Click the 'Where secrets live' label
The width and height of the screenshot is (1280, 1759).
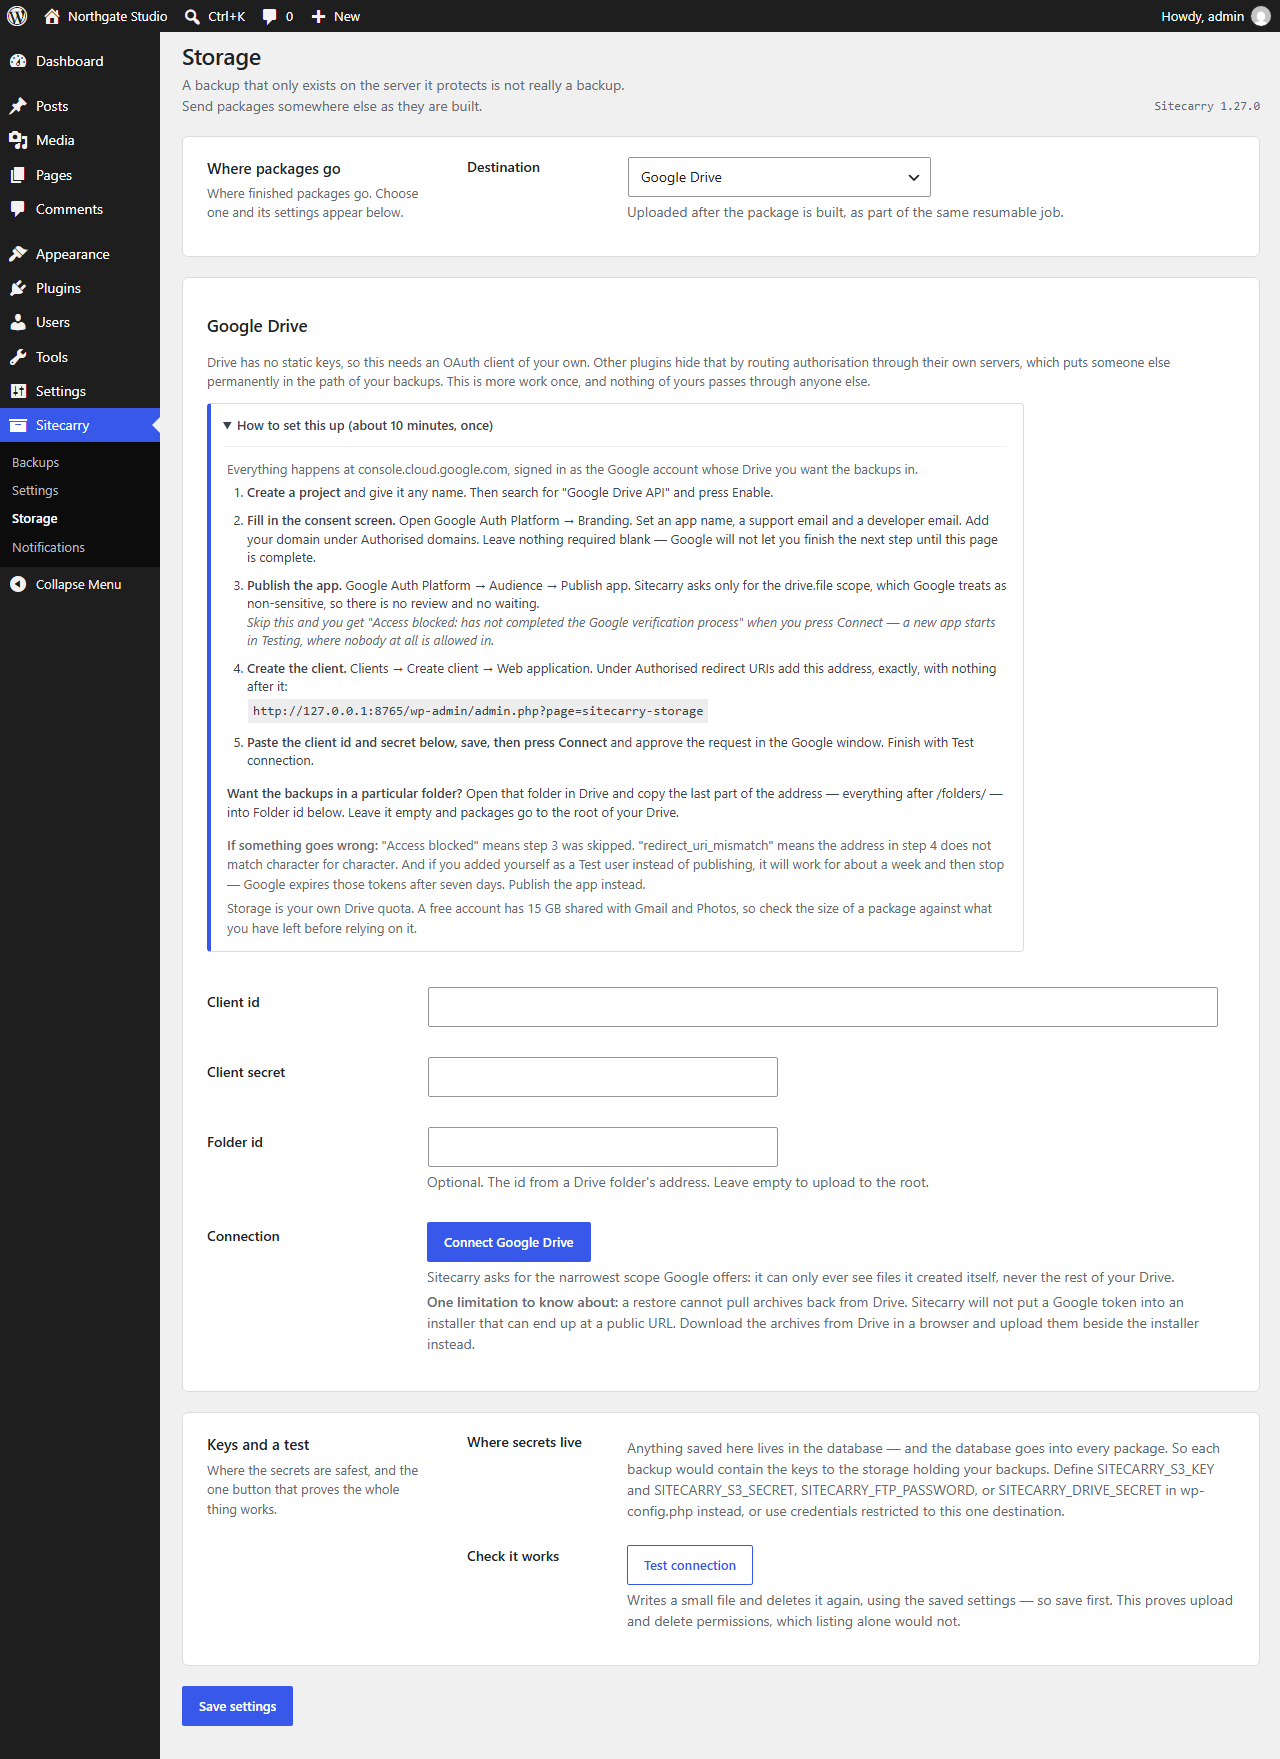(524, 1442)
